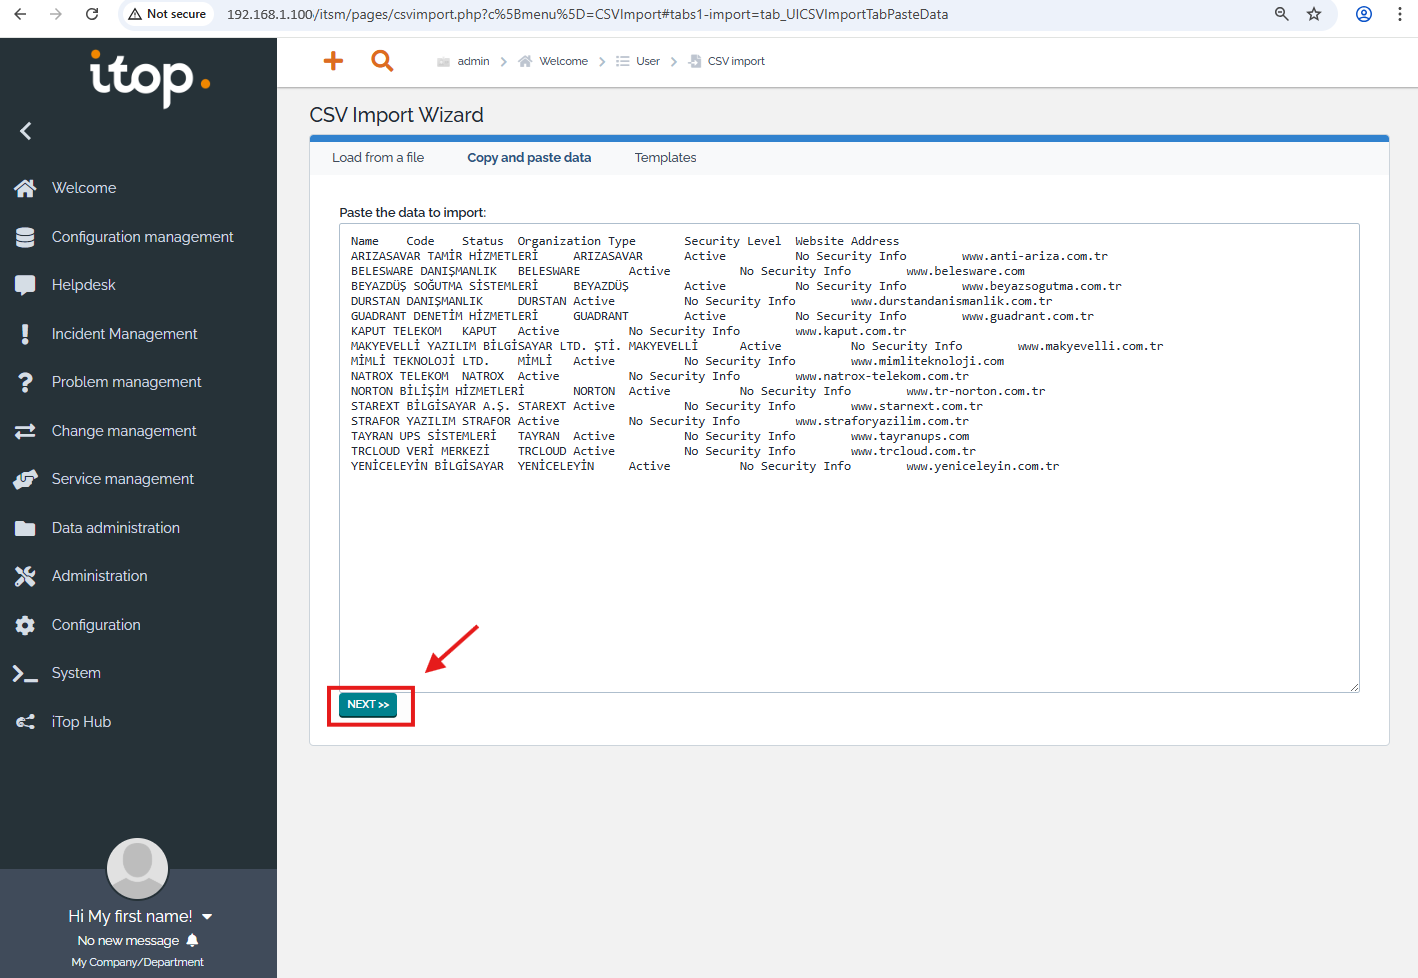Viewport: 1418px width, 978px height.
Task: Click the Incident Management exclamation icon
Action: pos(25,334)
